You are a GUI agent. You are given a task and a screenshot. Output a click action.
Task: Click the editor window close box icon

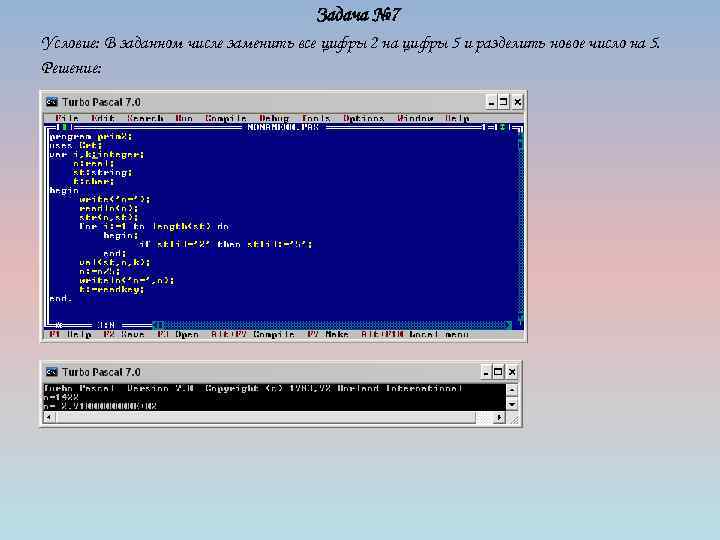click(65, 127)
